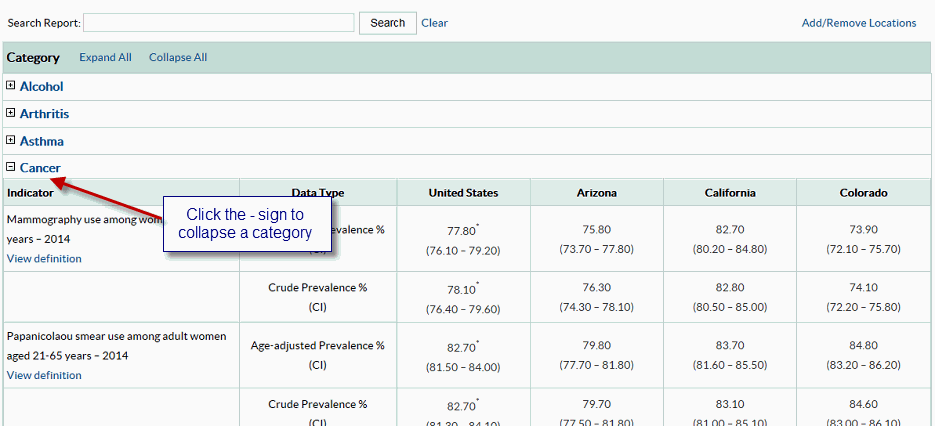Open the Arthritis category link
This screenshot has height=426, width=935.
[44, 114]
